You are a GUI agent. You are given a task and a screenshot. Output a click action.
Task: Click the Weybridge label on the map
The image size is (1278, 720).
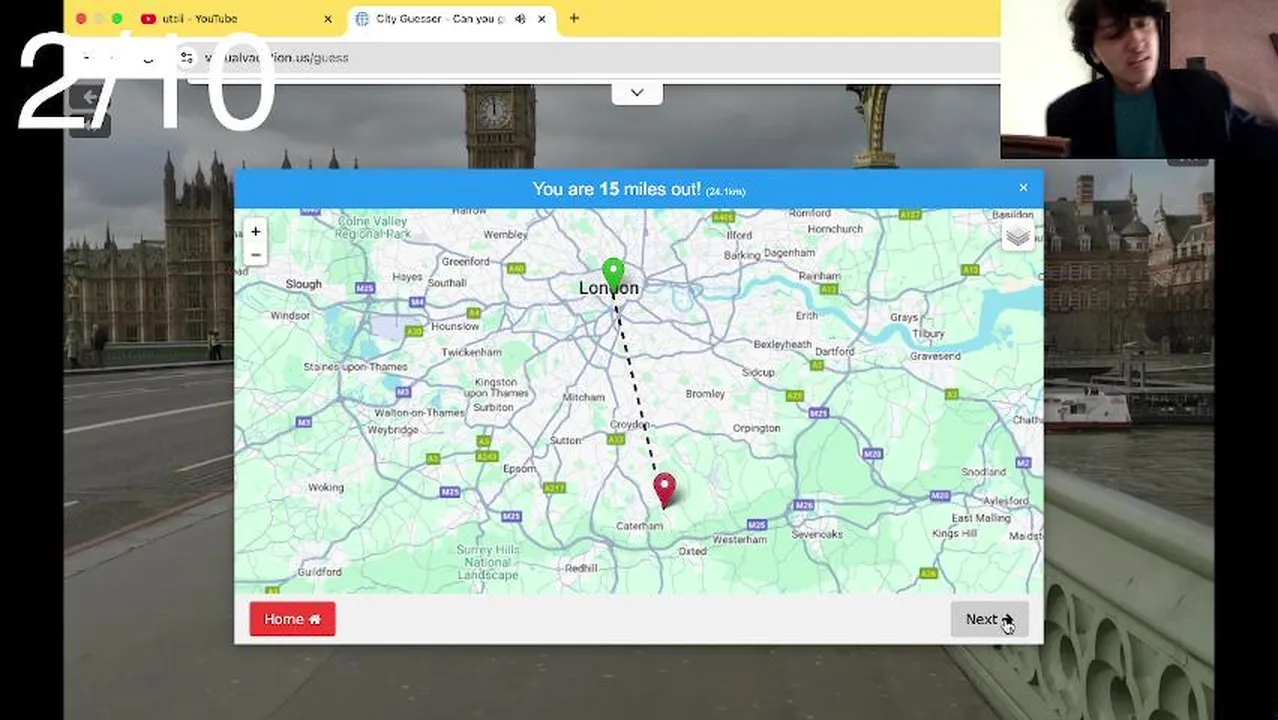coord(393,430)
